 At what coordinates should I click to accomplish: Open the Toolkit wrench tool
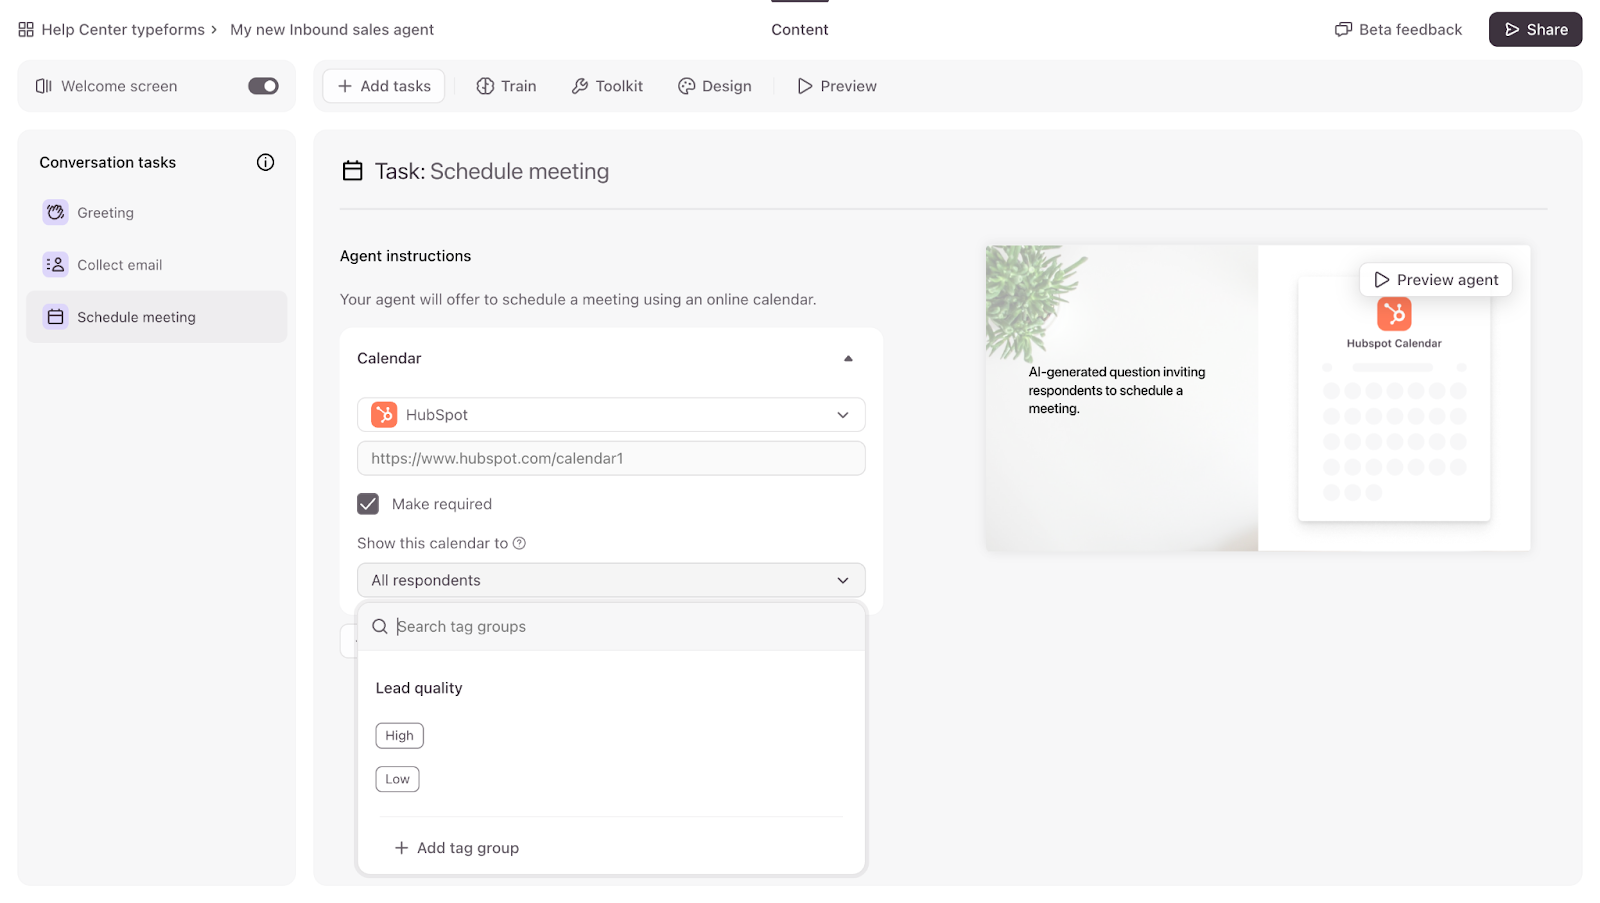coord(607,86)
